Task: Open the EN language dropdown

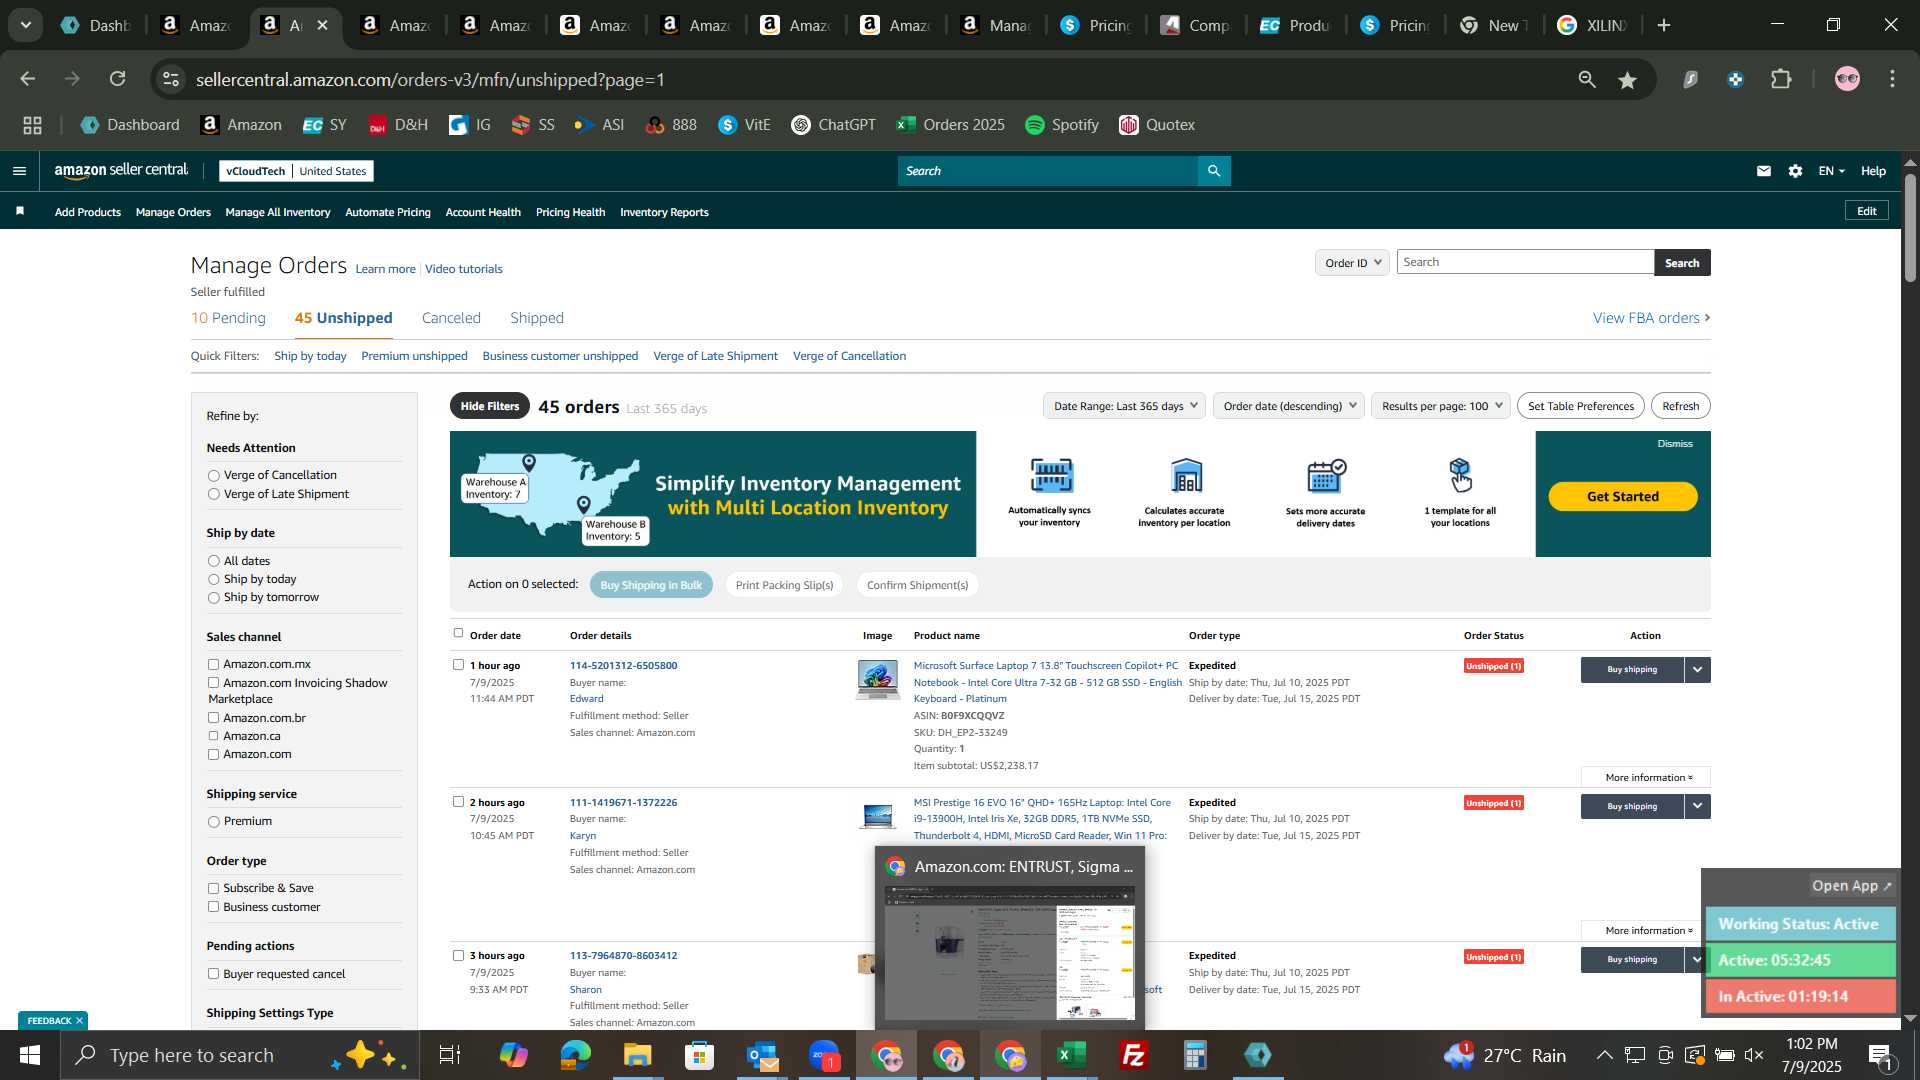Action: (x=1831, y=171)
